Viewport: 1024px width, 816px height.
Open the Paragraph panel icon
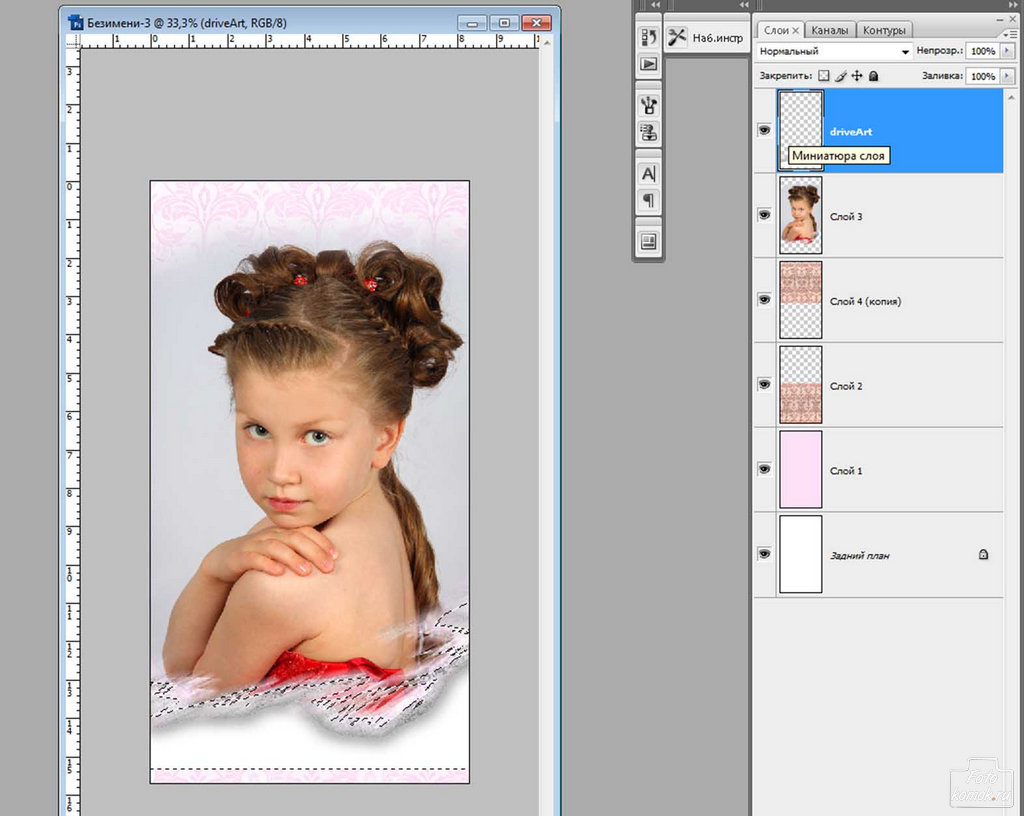pos(648,200)
